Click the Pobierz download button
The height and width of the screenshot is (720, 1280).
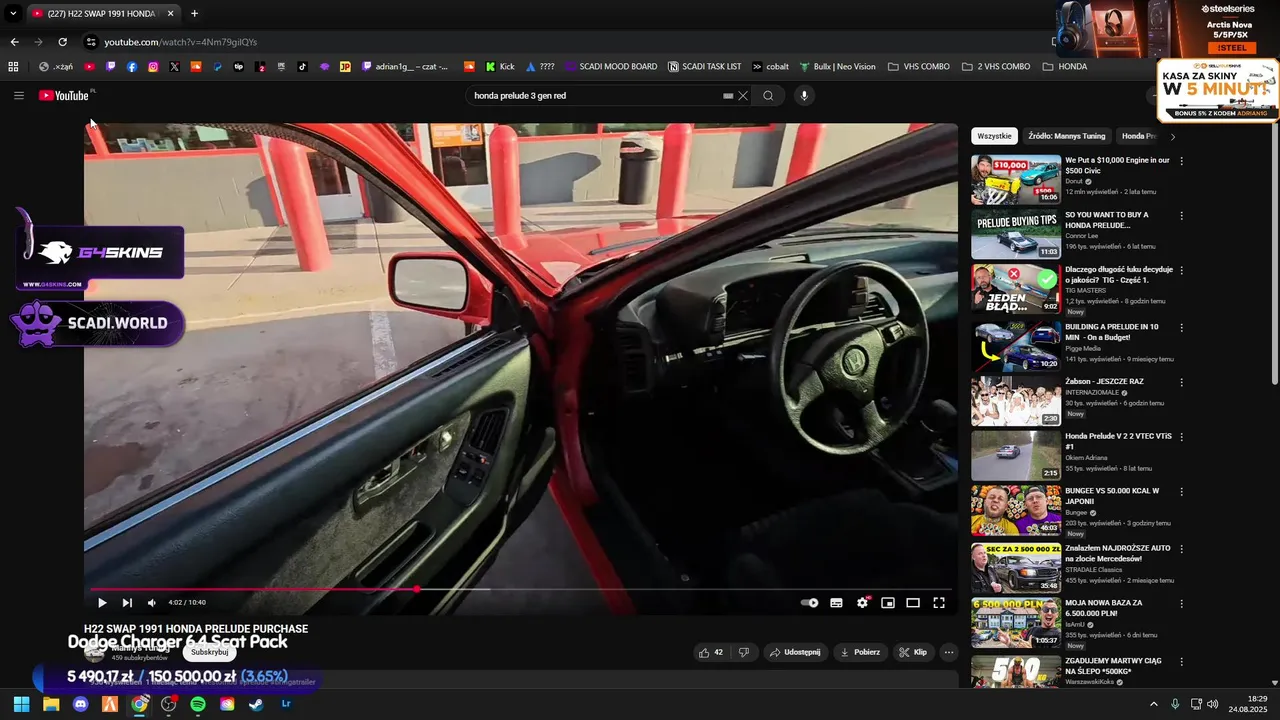click(x=860, y=652)
